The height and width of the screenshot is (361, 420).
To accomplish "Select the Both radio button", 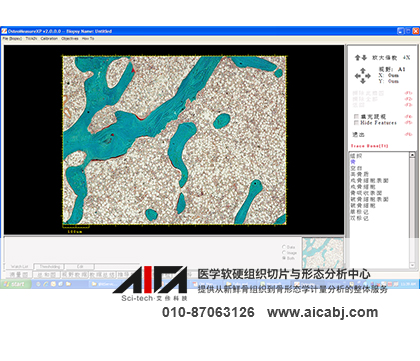I will point(284,258).
